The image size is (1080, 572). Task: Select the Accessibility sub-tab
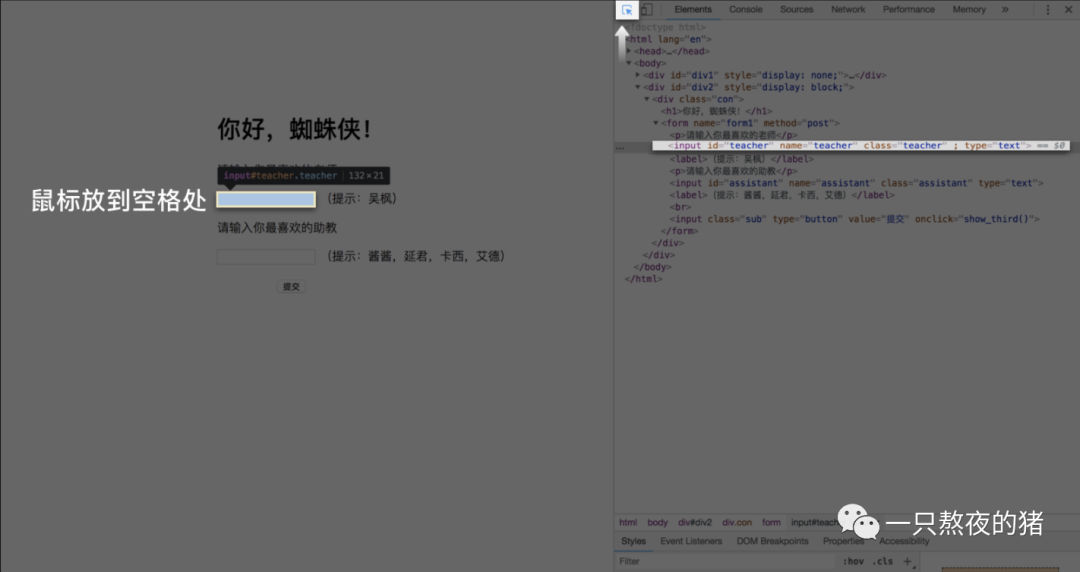pos(904,541)
